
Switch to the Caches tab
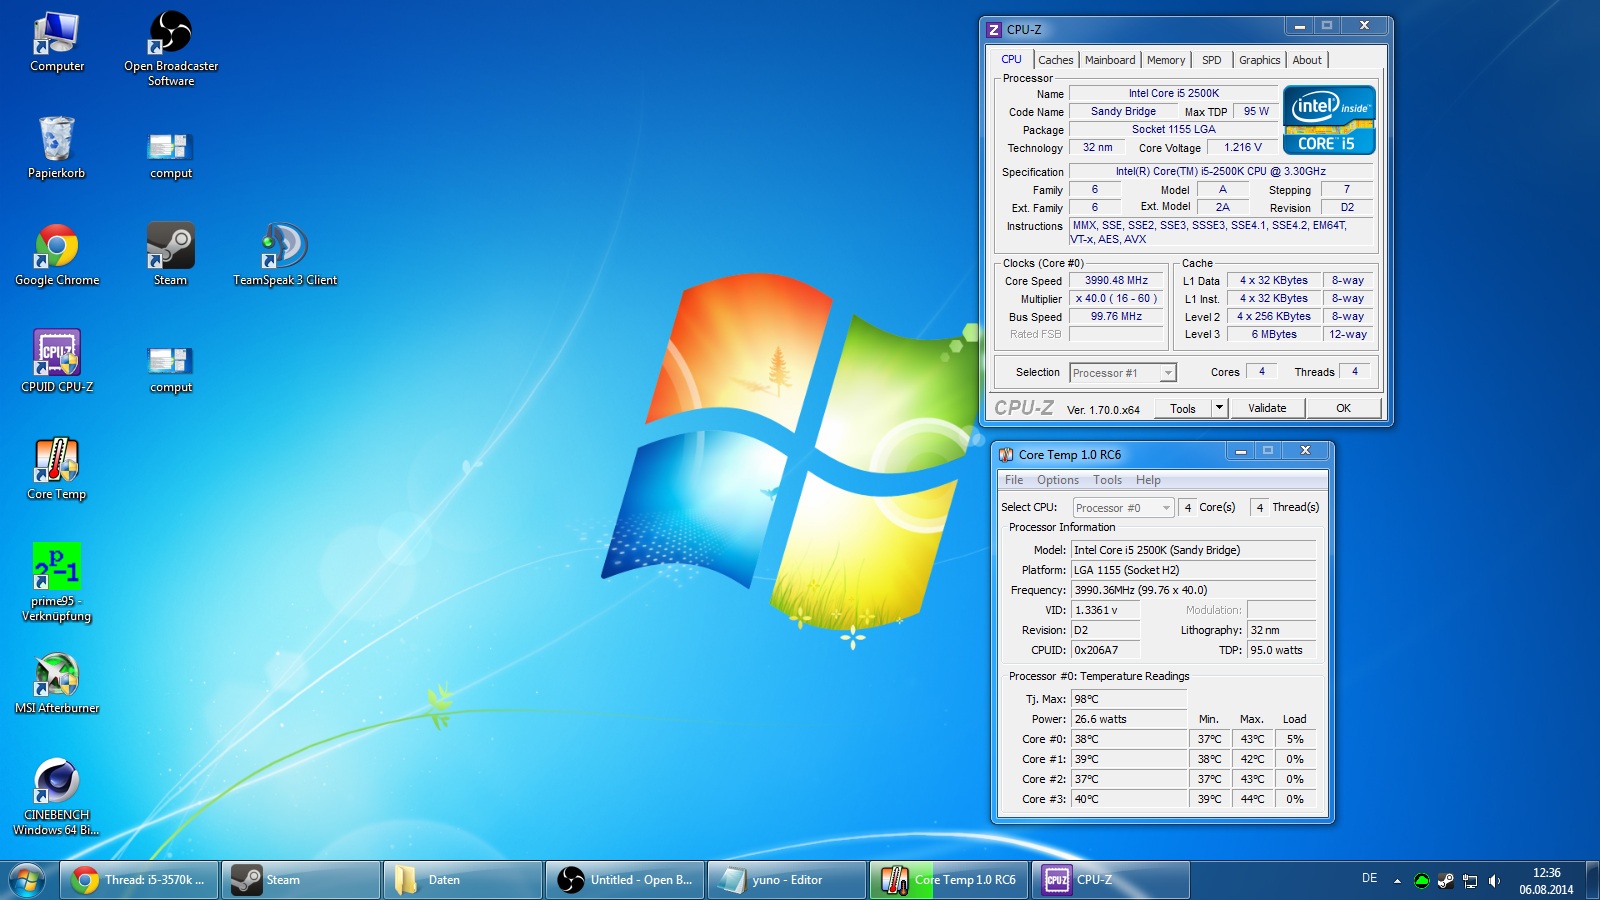click(1056, 60)
